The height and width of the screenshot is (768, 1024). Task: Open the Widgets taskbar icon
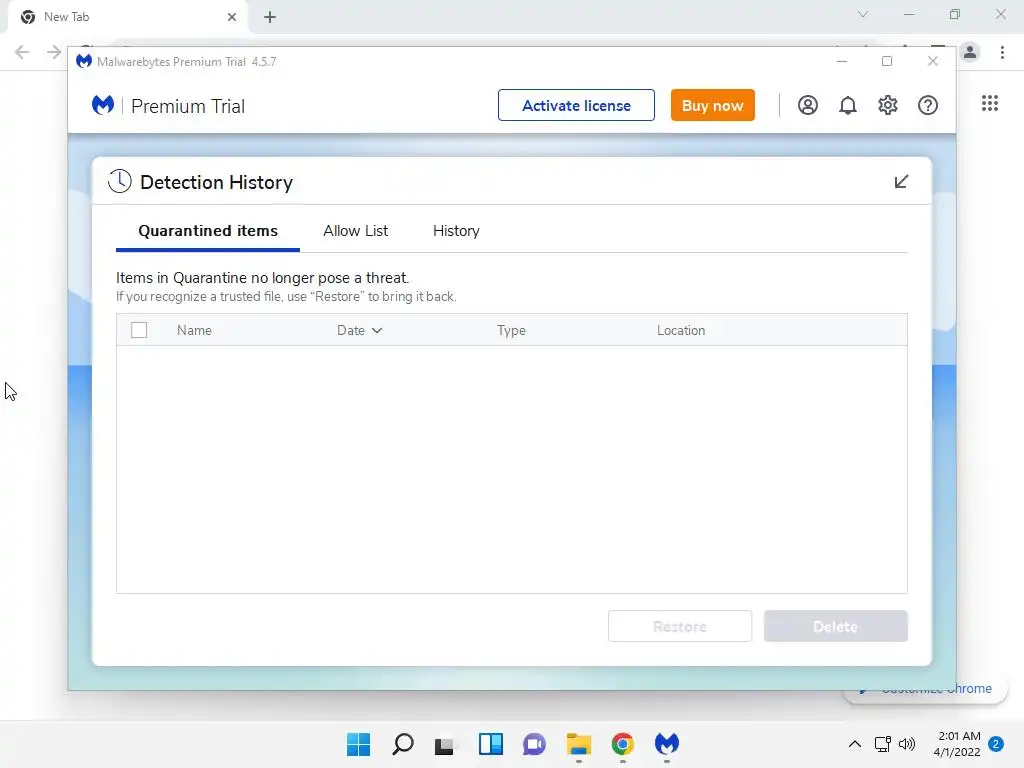coord(490,744)
